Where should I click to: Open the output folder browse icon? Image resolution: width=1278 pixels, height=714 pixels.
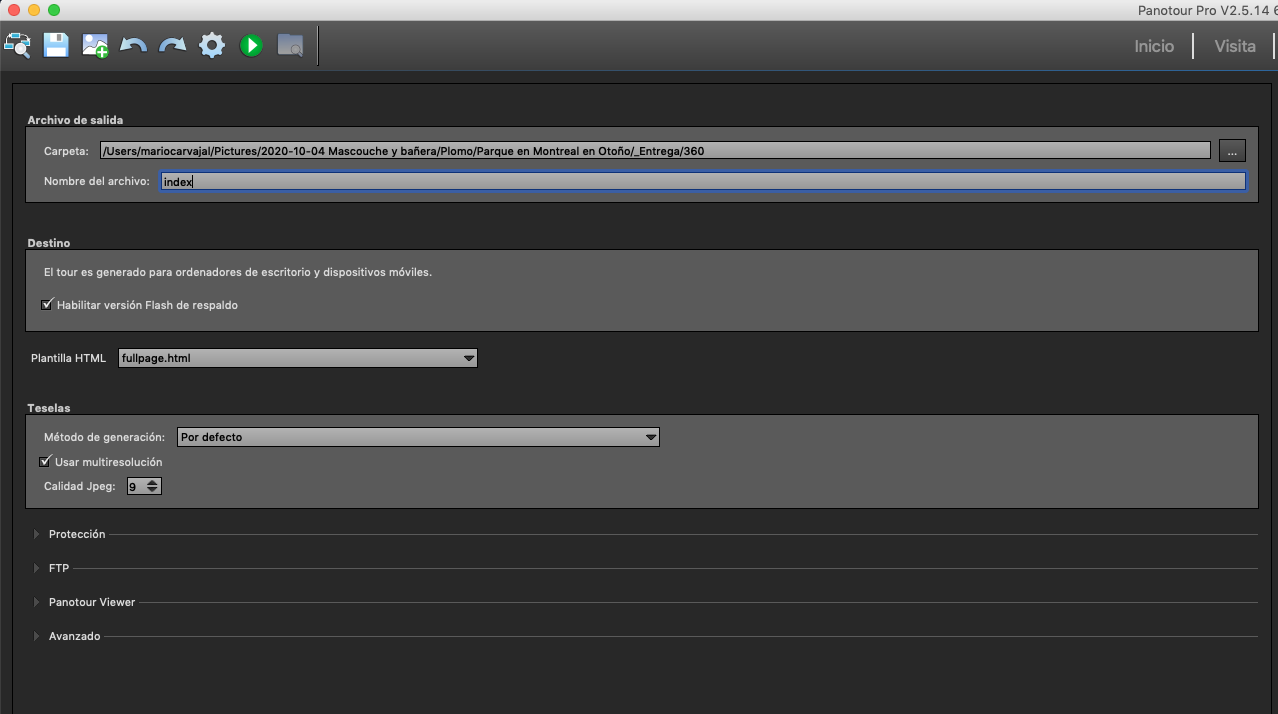[x=290, y=45]
